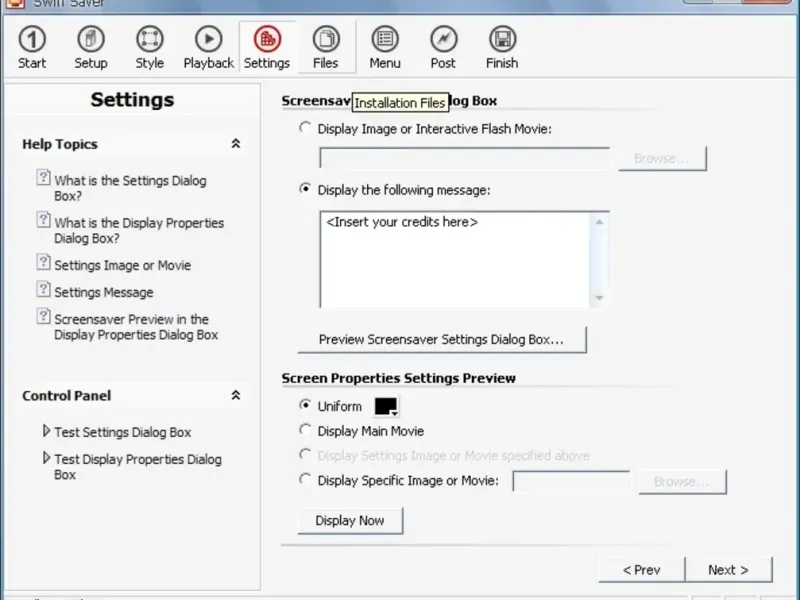Select Display Main Movie radio option
Screen dimensions: 800x600
(x=305, y=430)
